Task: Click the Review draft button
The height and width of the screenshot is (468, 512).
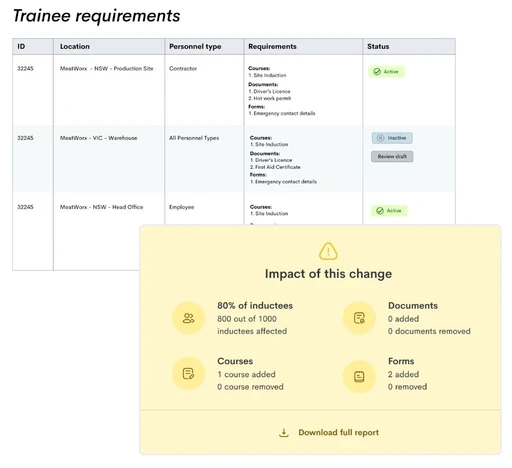Action: [392, 156]
